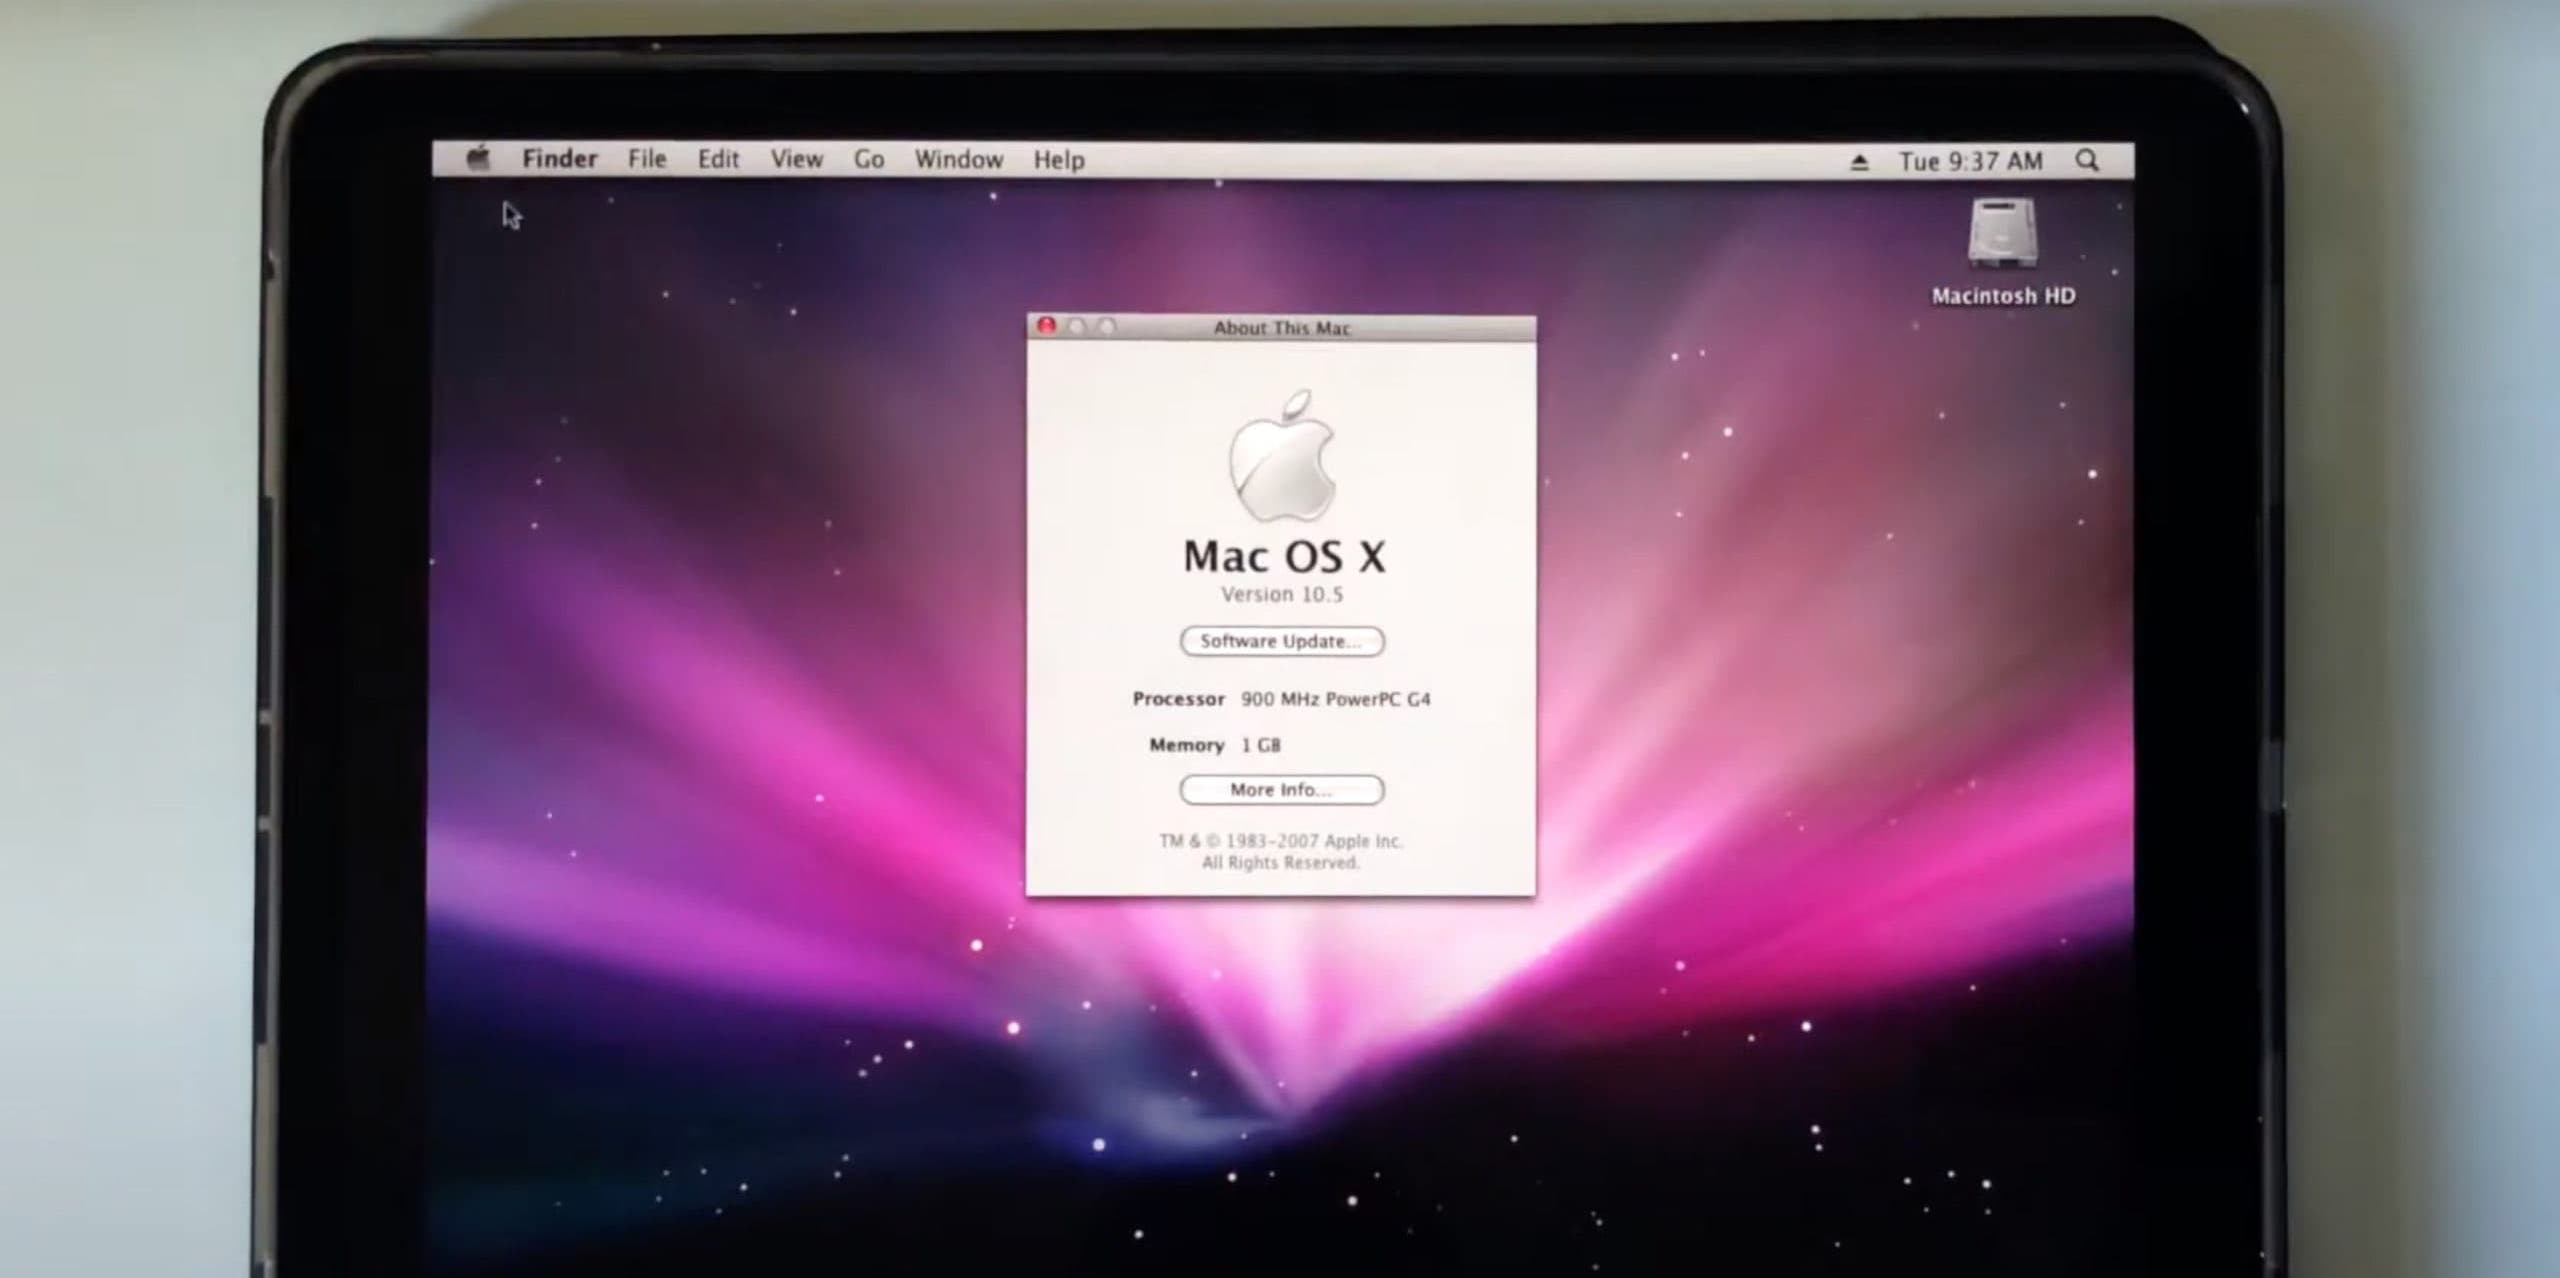Image resolution: width=2560 pixels, height=1278 pixels.
Task: Open the Finder menu
Action: coord(560,159)
